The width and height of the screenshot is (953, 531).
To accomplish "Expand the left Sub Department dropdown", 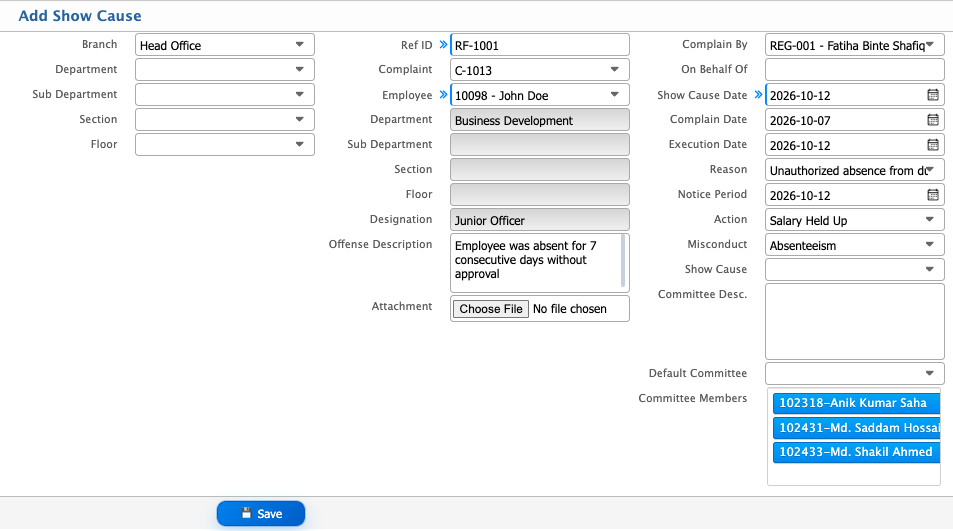I will coord(224,95).
